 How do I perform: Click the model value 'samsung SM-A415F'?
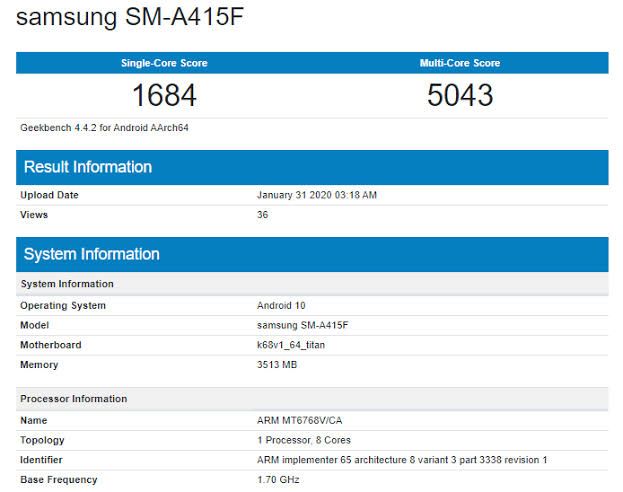pyautogui.click(x=302, y=325)
